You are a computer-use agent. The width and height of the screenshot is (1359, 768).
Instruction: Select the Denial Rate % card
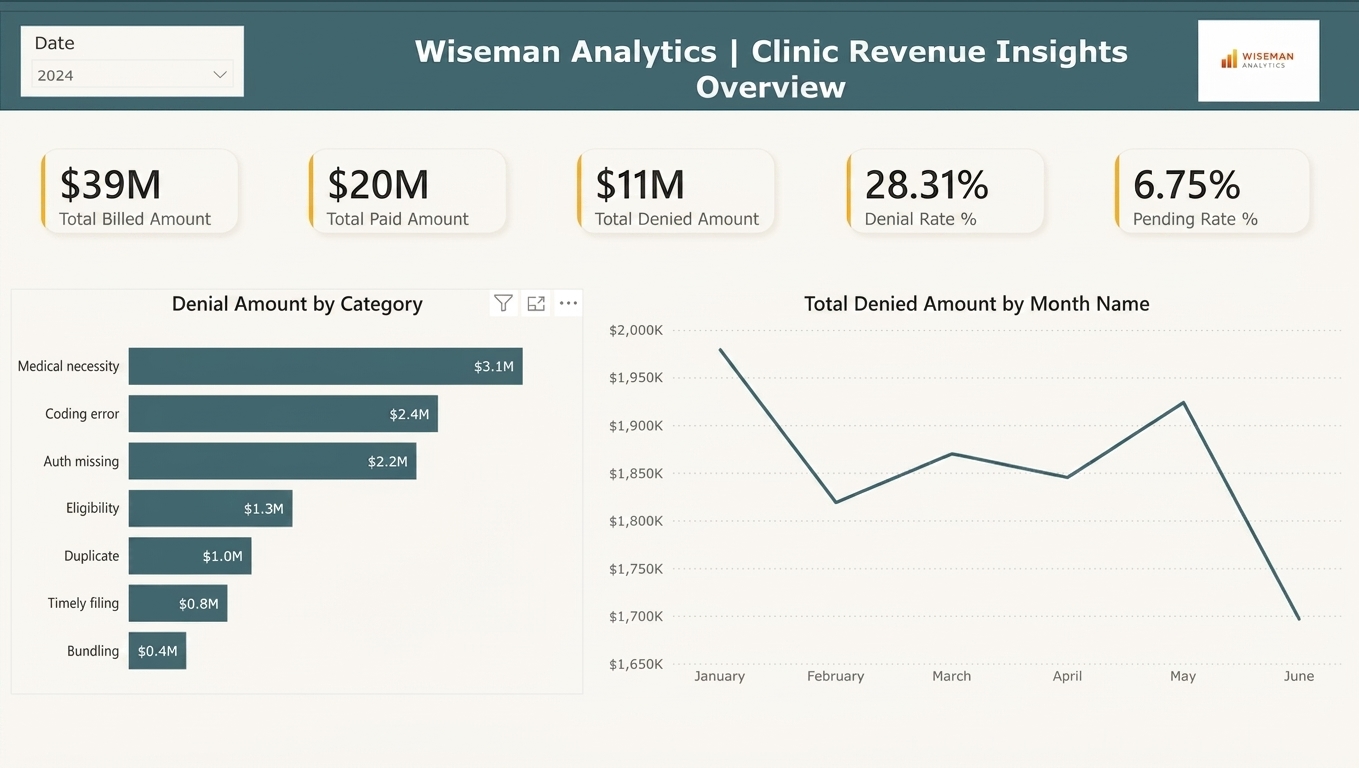945,192
